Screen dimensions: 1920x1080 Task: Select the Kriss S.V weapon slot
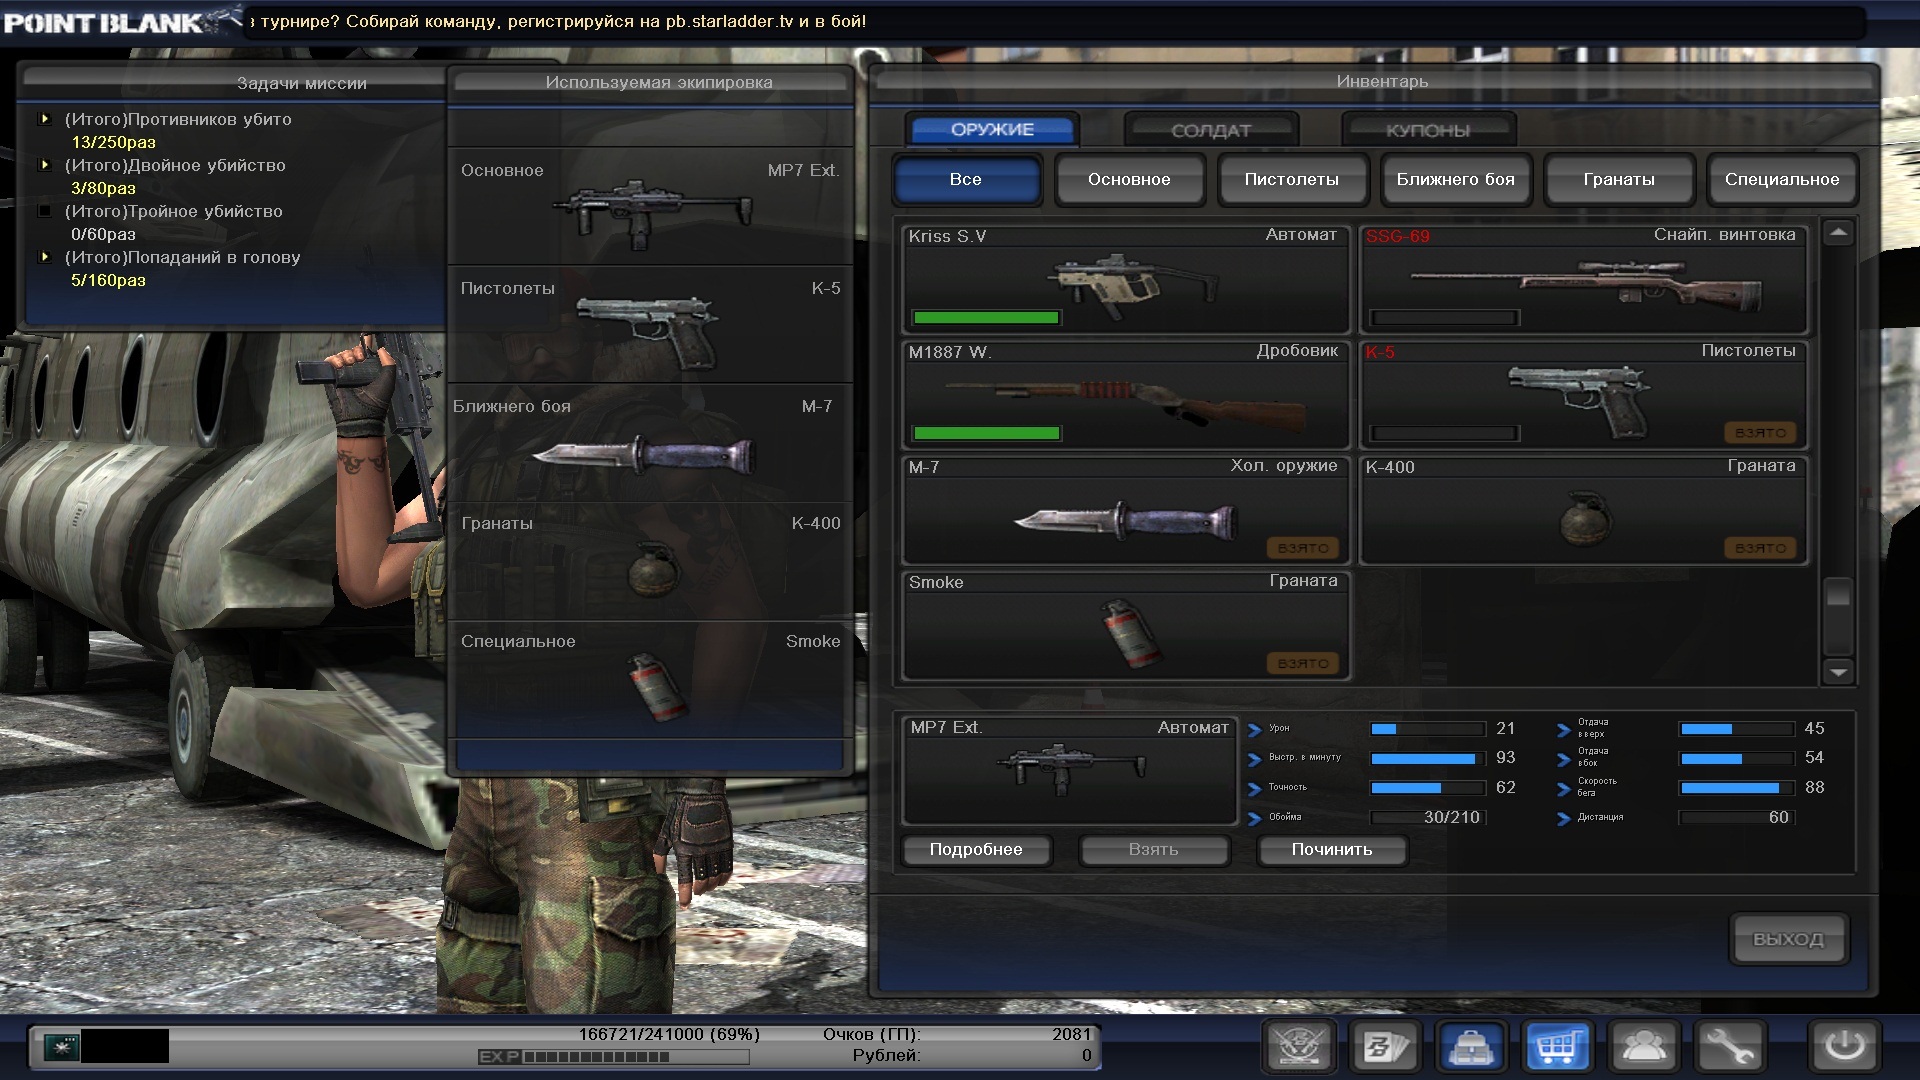[1125, 279]
